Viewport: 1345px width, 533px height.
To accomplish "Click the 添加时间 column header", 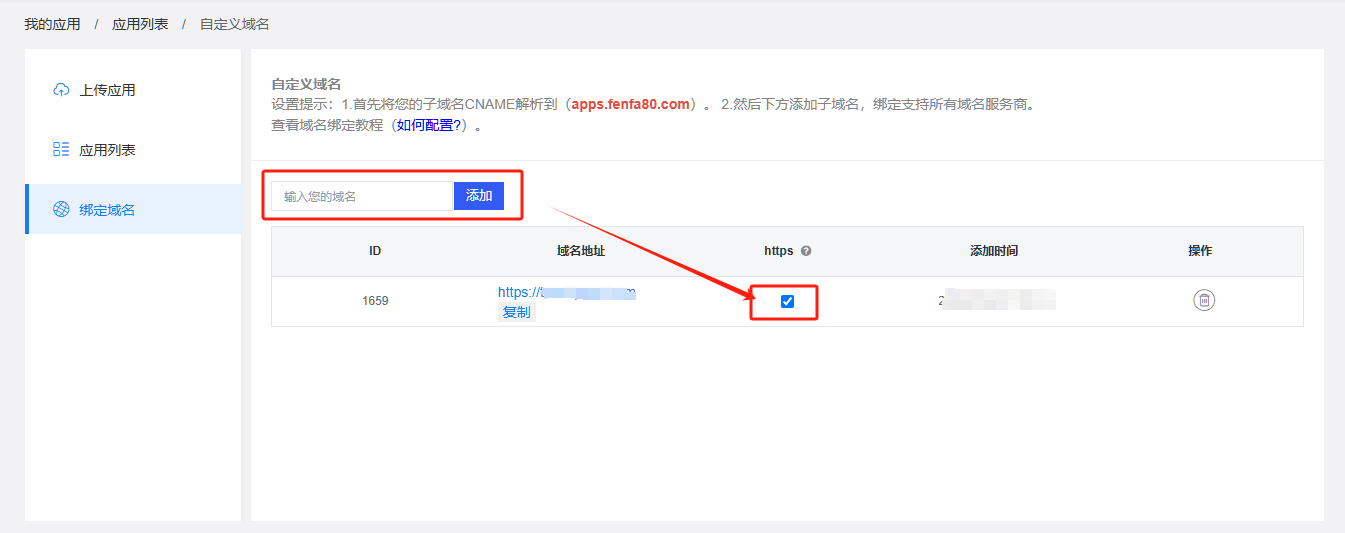I will click(x=994, y=251).
